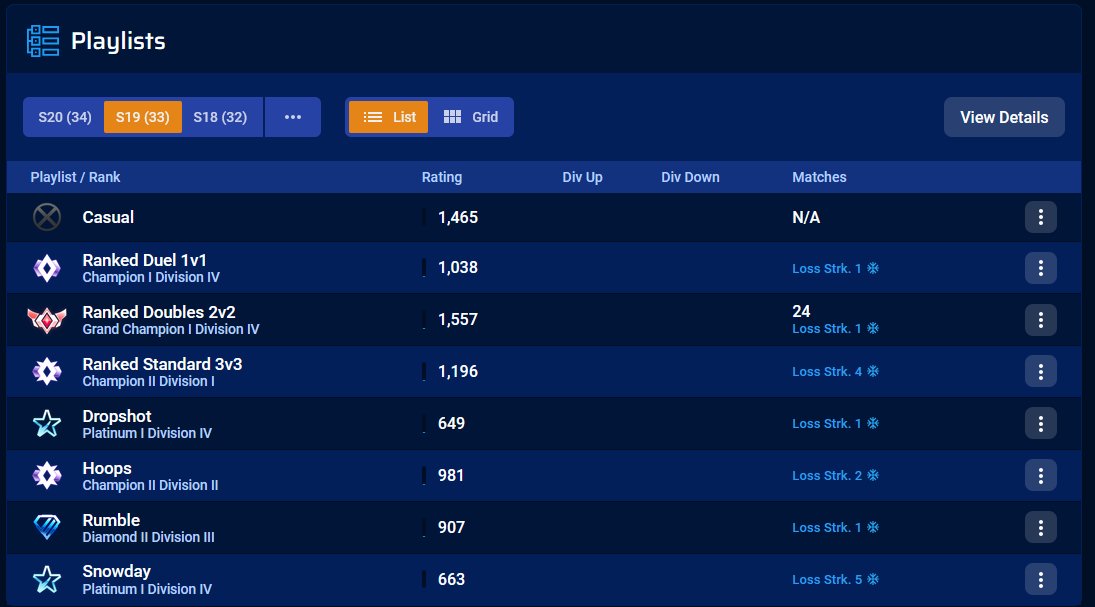
Task: Click the 981 Hoops rating
Action: click(x=451, y=475)
